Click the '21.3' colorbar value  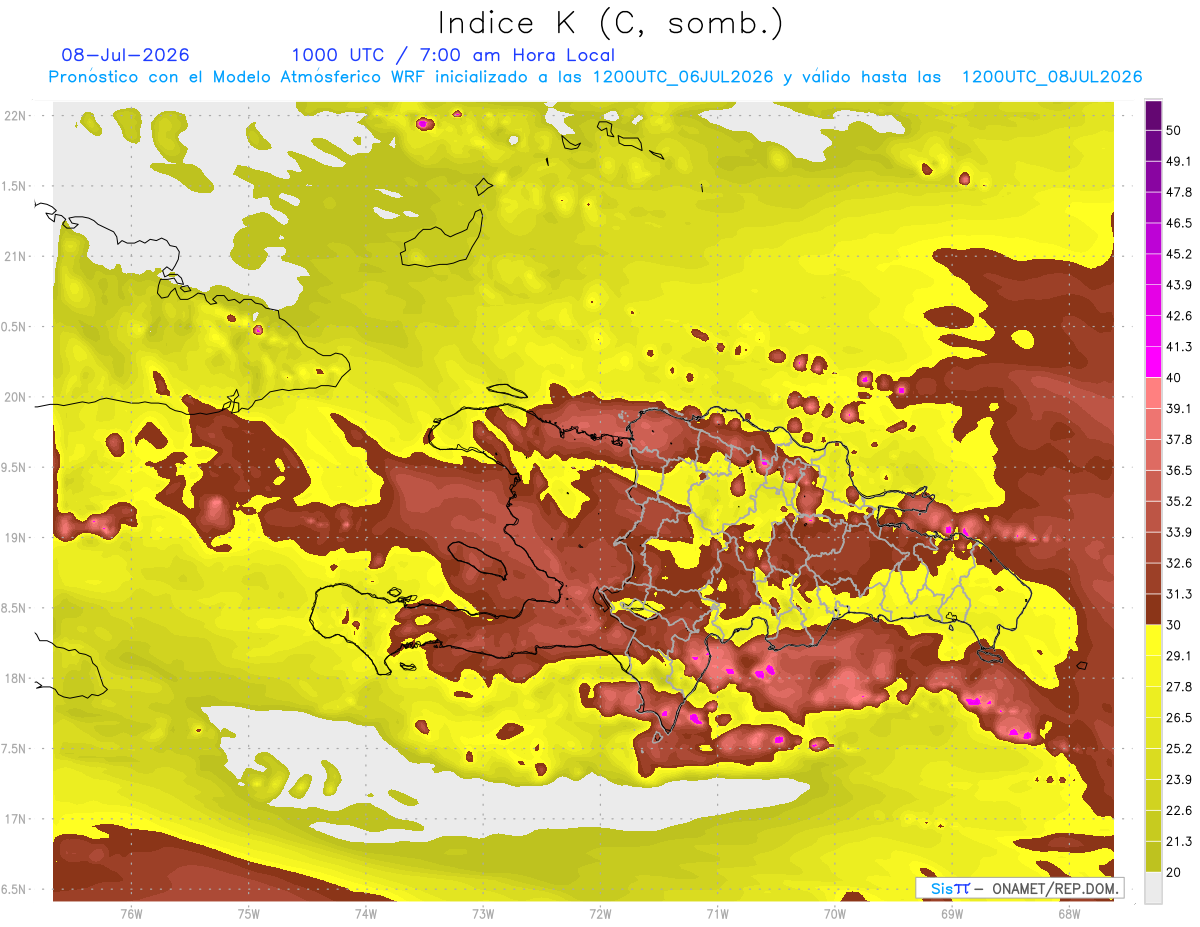click(x=1179, y=841)
